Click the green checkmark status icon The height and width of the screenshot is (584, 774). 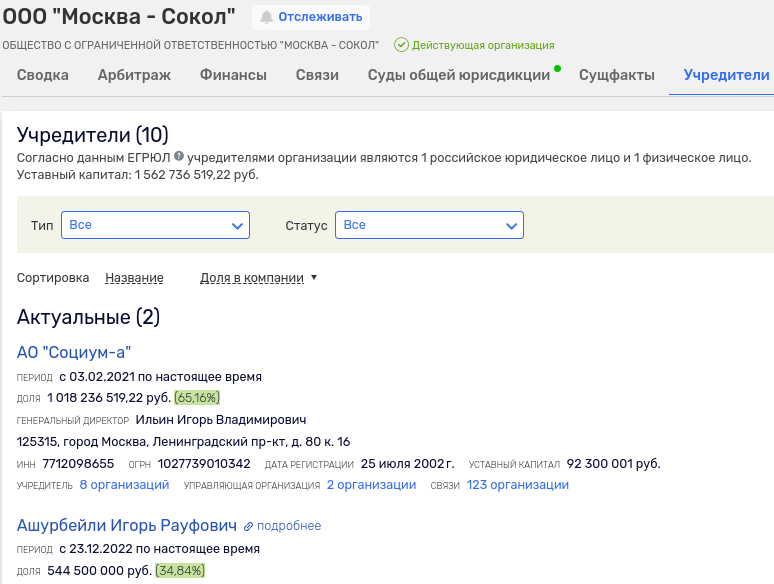(x=401, y=45)
